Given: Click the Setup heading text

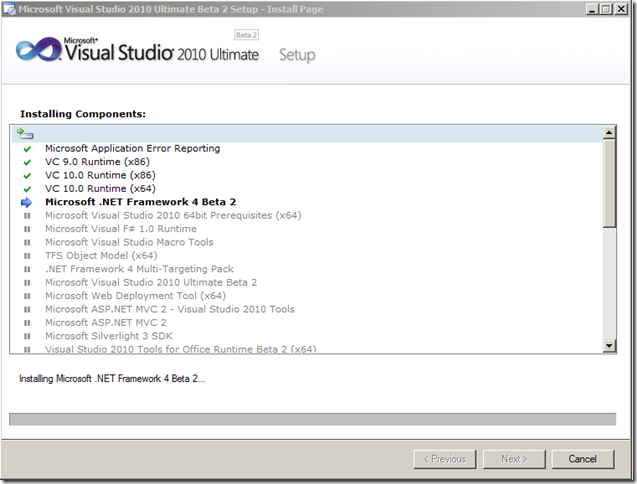Looking at the screenshot, I should coord(297,55).
